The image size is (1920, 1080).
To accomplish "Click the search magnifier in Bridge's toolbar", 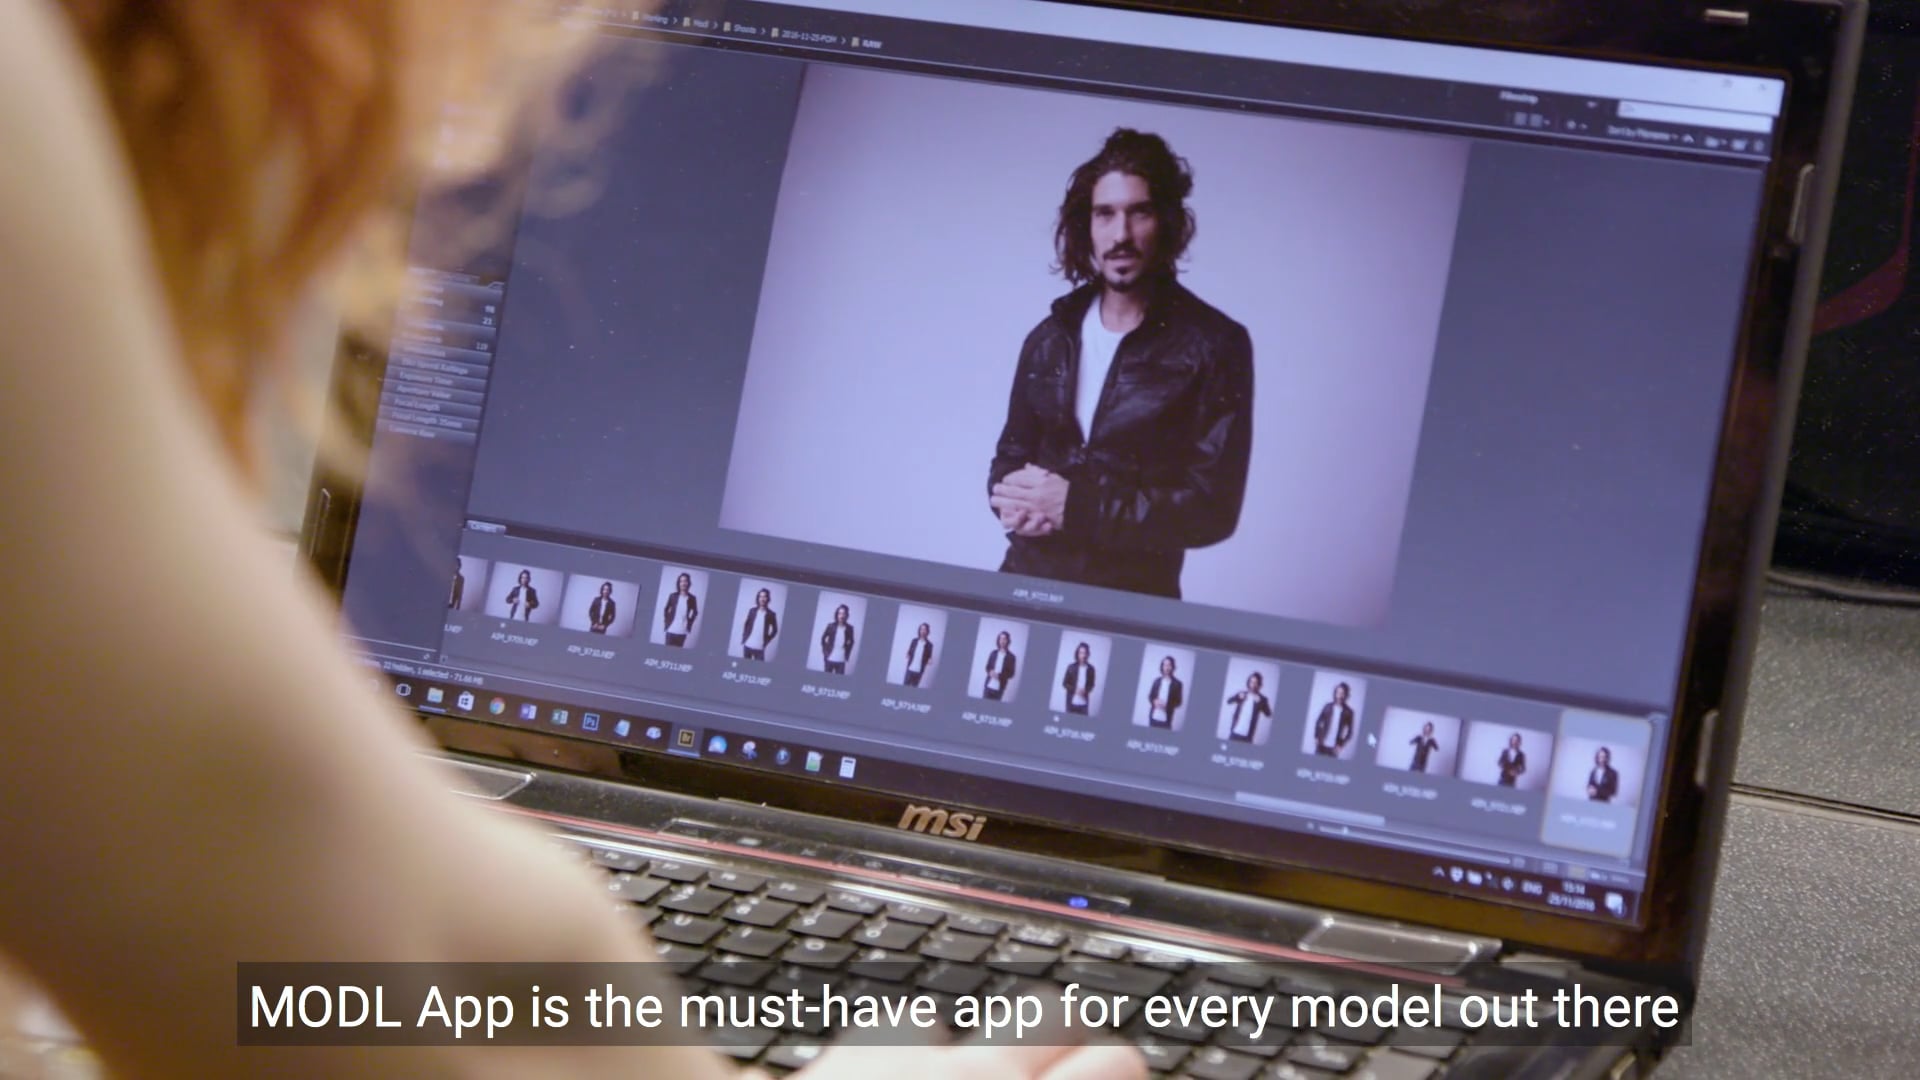I will point(1628,107).
